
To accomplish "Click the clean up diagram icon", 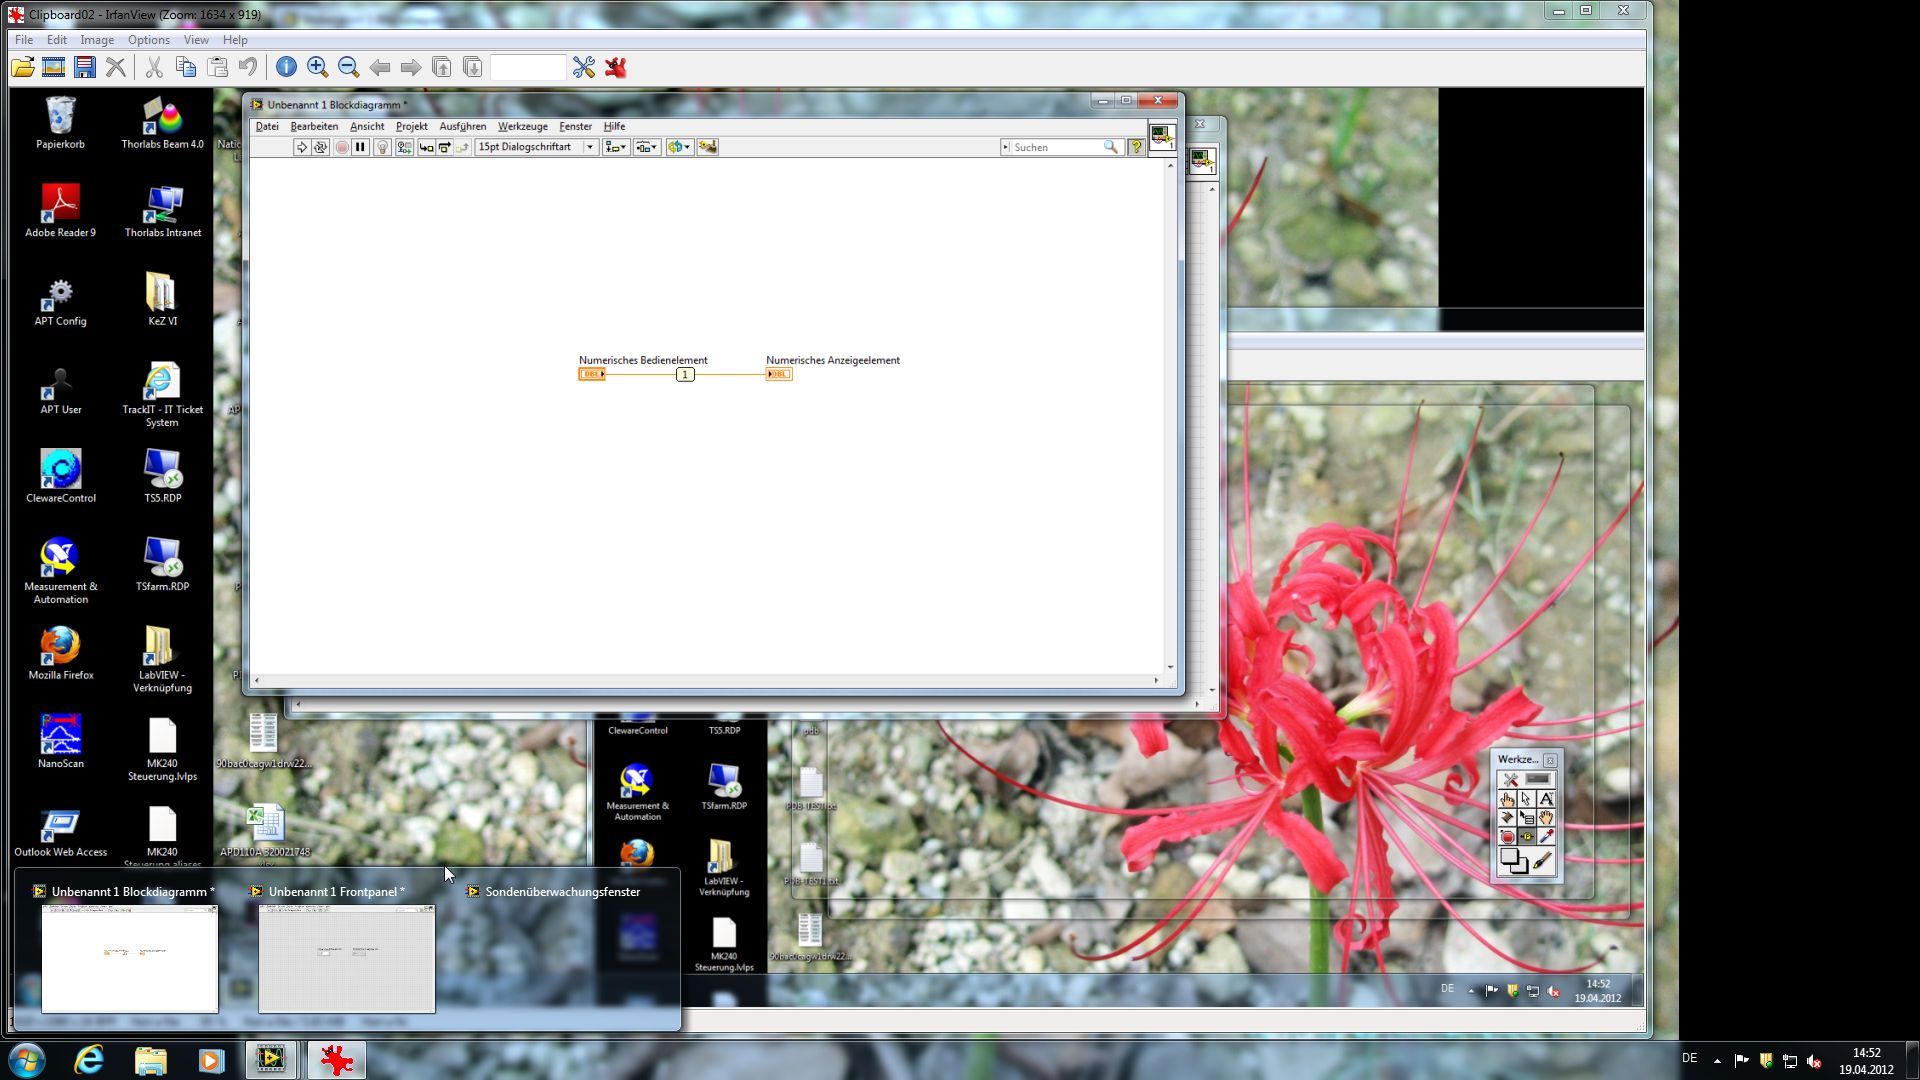I will pyautogui.click(x=708, y=147).
